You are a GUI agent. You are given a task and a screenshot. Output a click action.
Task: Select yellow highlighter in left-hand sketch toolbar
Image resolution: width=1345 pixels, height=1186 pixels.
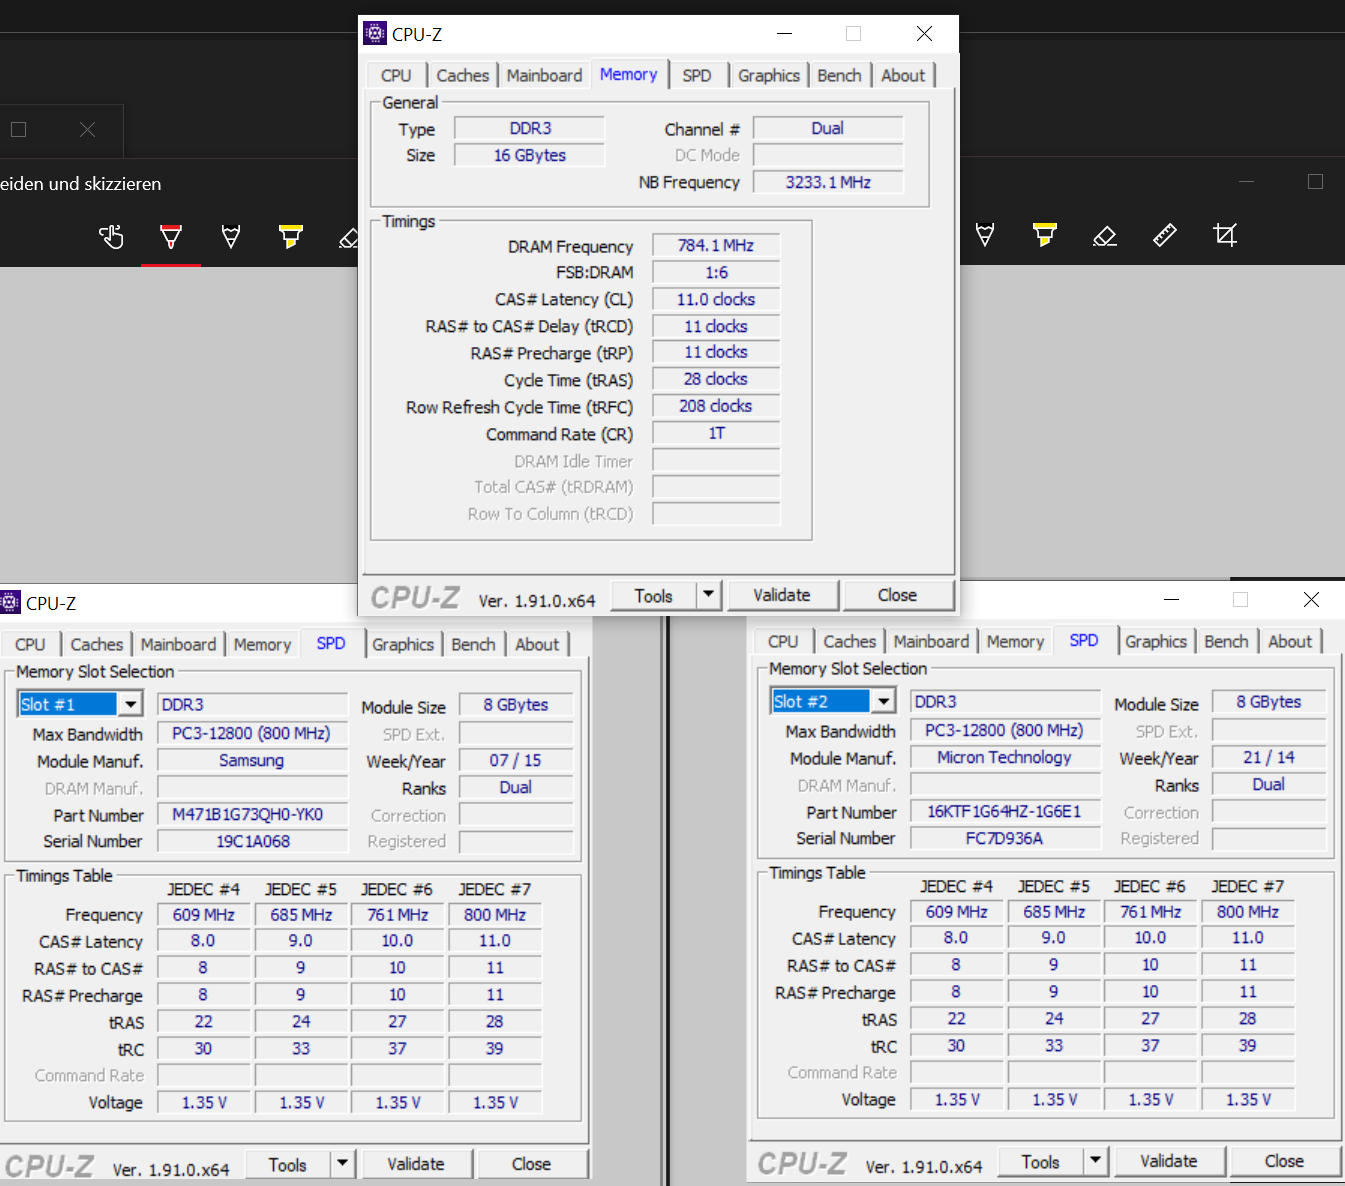pyautogui.click(x=291, y=236)
